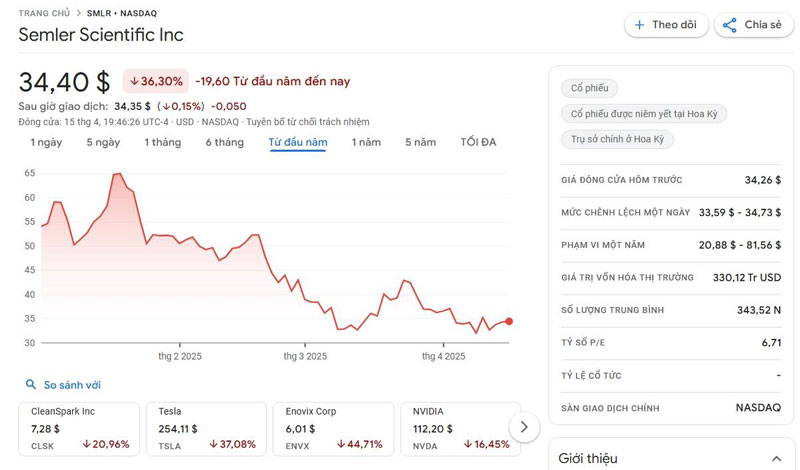Image resolution: width=800 pixels, height=470 pixels.
Task: Click the 36,30% decline badge
Action: coord(156,81)
